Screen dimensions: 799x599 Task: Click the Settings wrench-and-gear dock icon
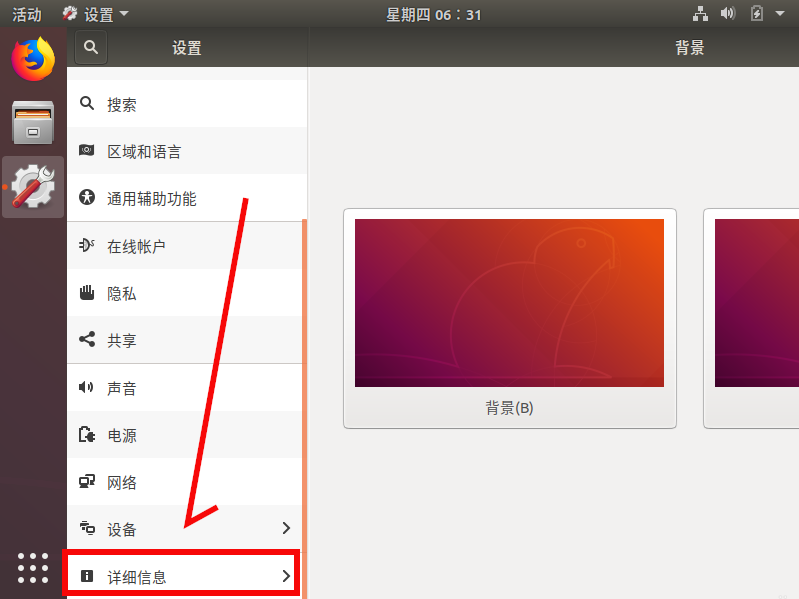click(x=33, y=186)
